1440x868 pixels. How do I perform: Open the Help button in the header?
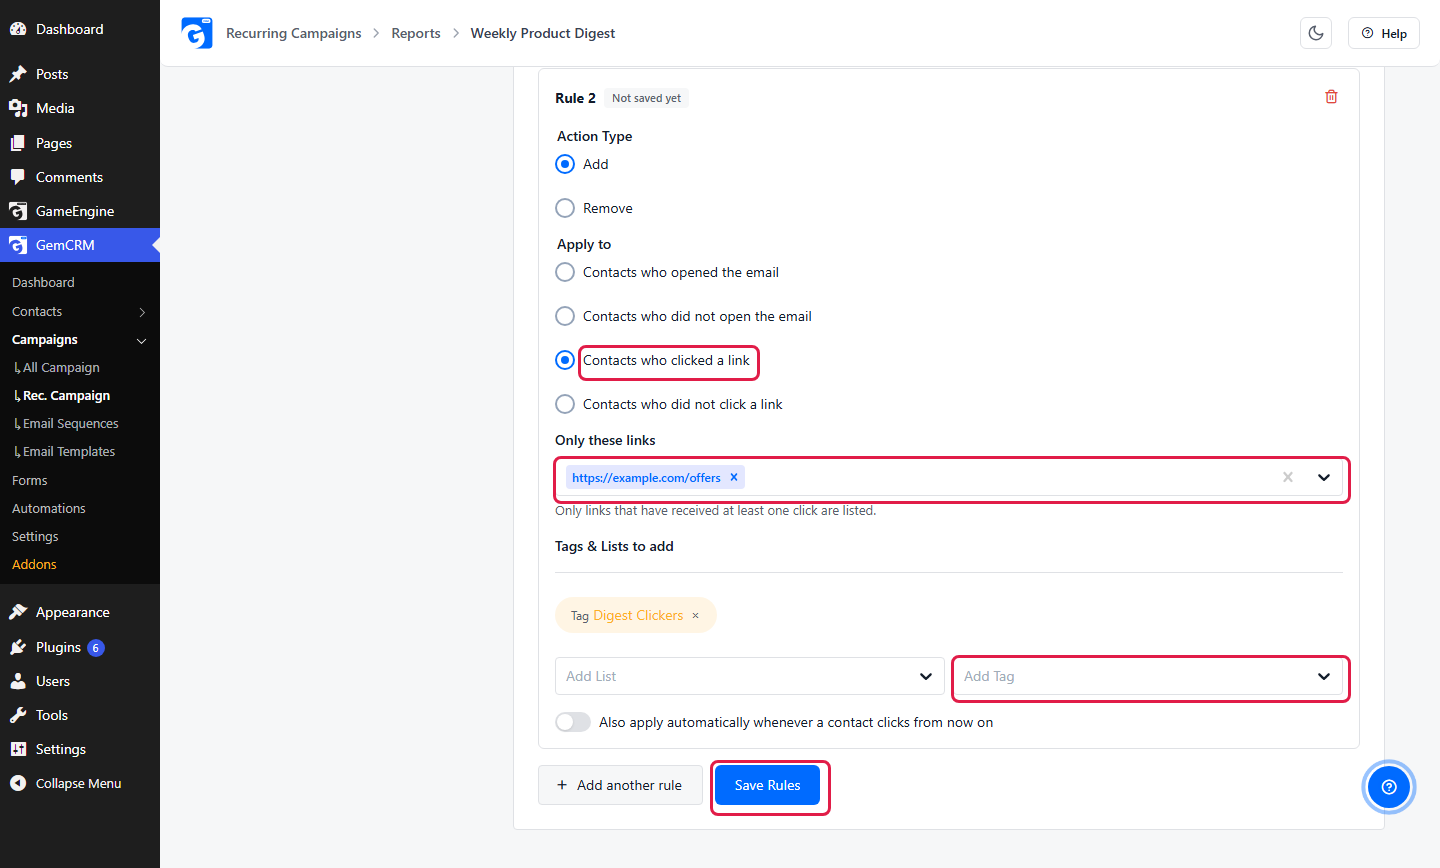(1384, 33)
